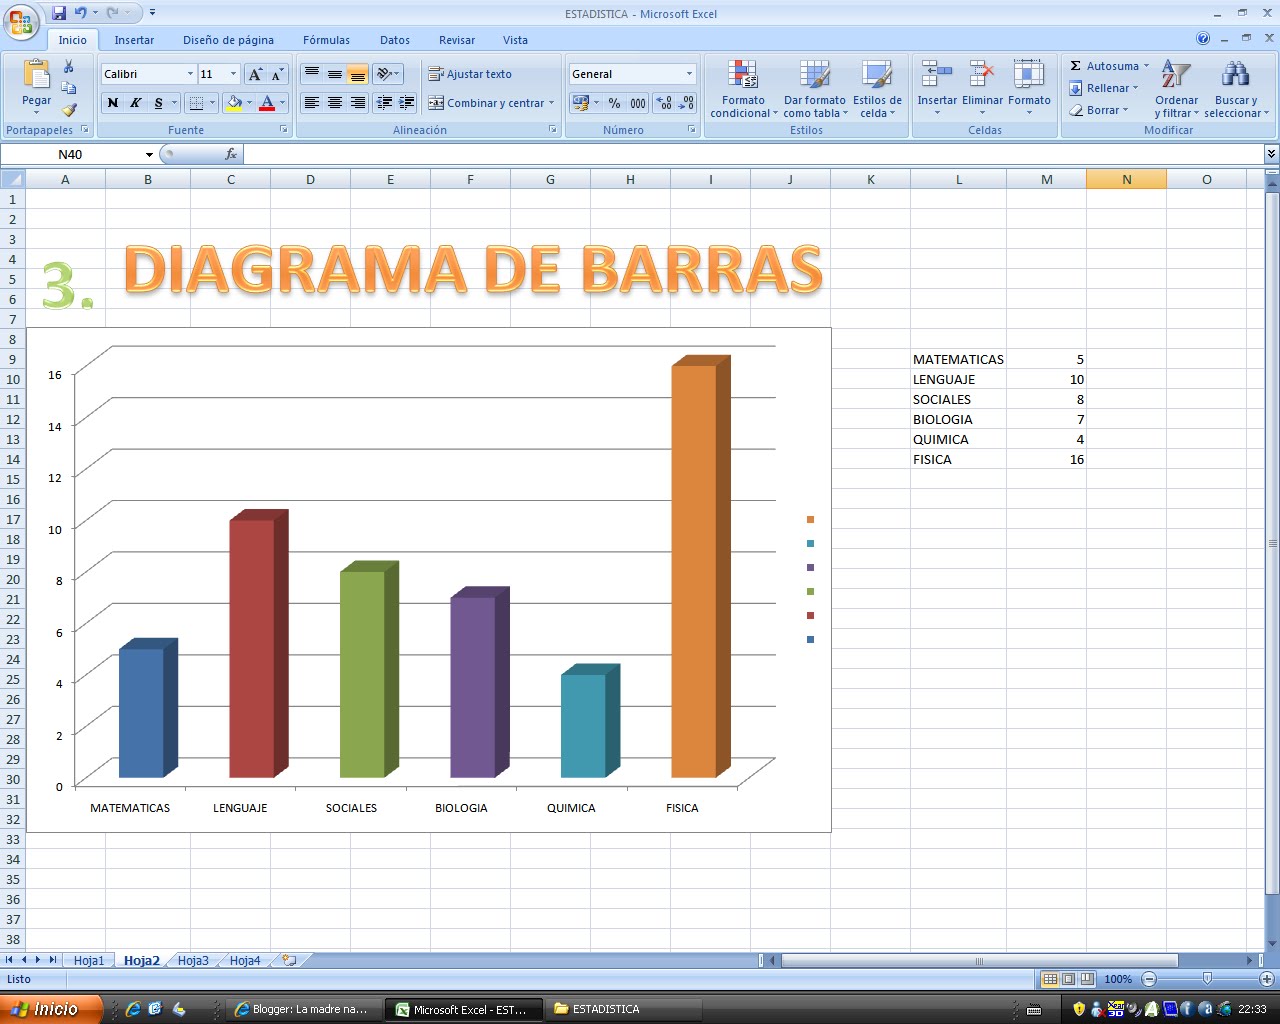Click Eliminar cells icon
Viewport: 1280px width, 1024px height.
[x=982, y=75]
